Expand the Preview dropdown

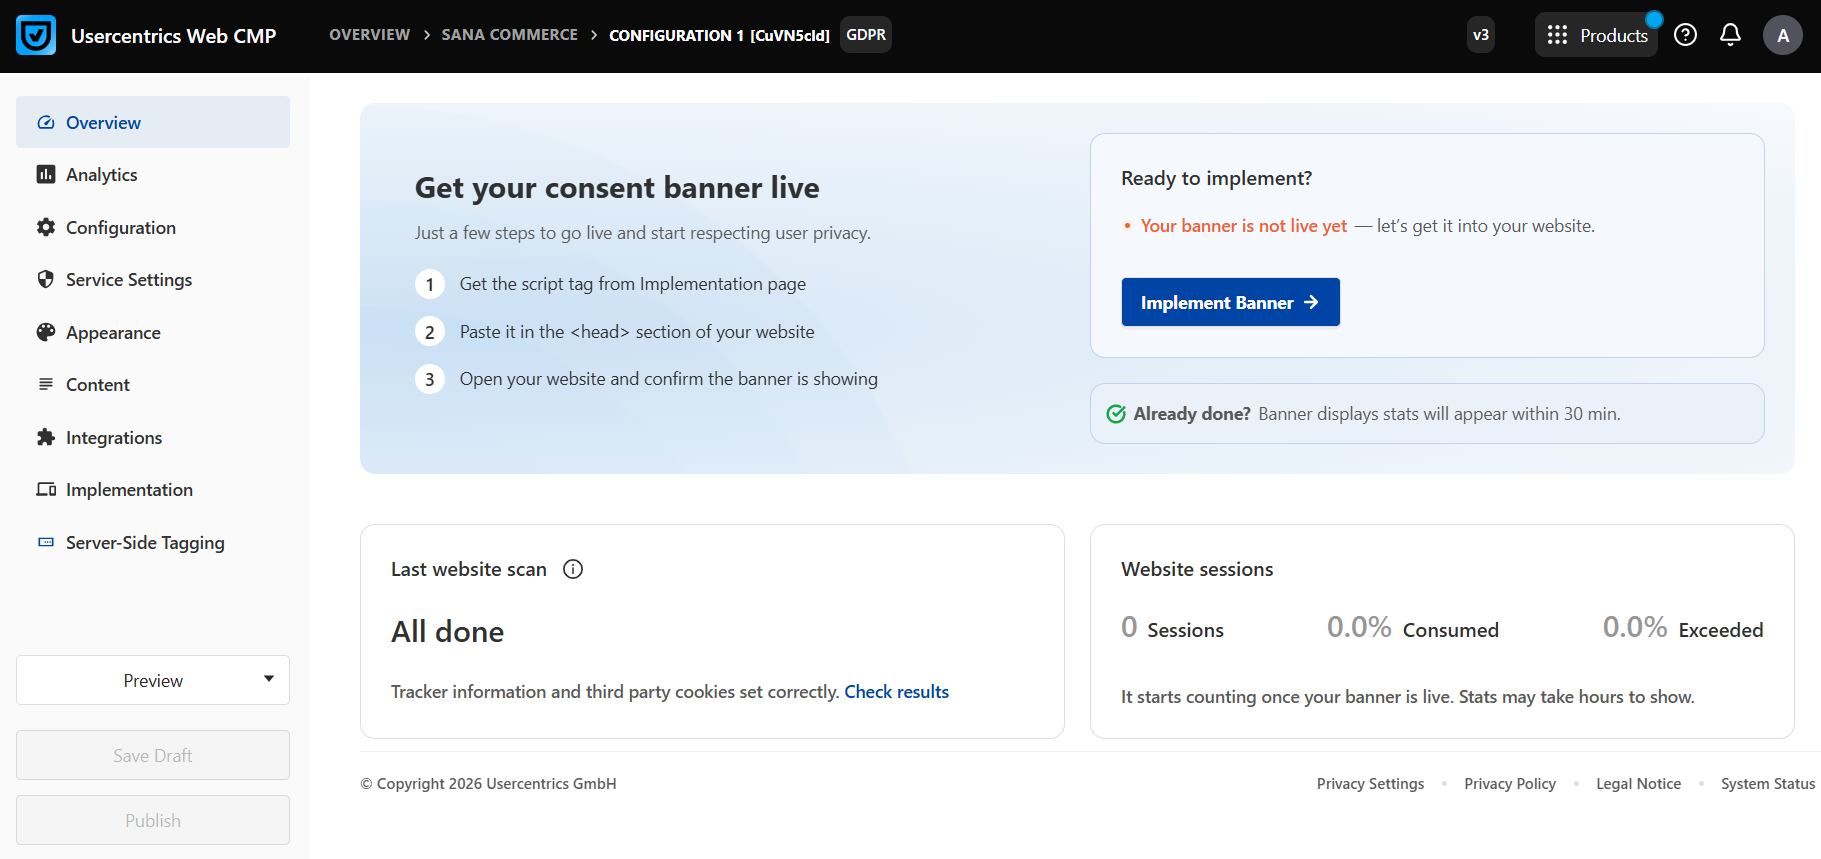click(x=153, y=680)
